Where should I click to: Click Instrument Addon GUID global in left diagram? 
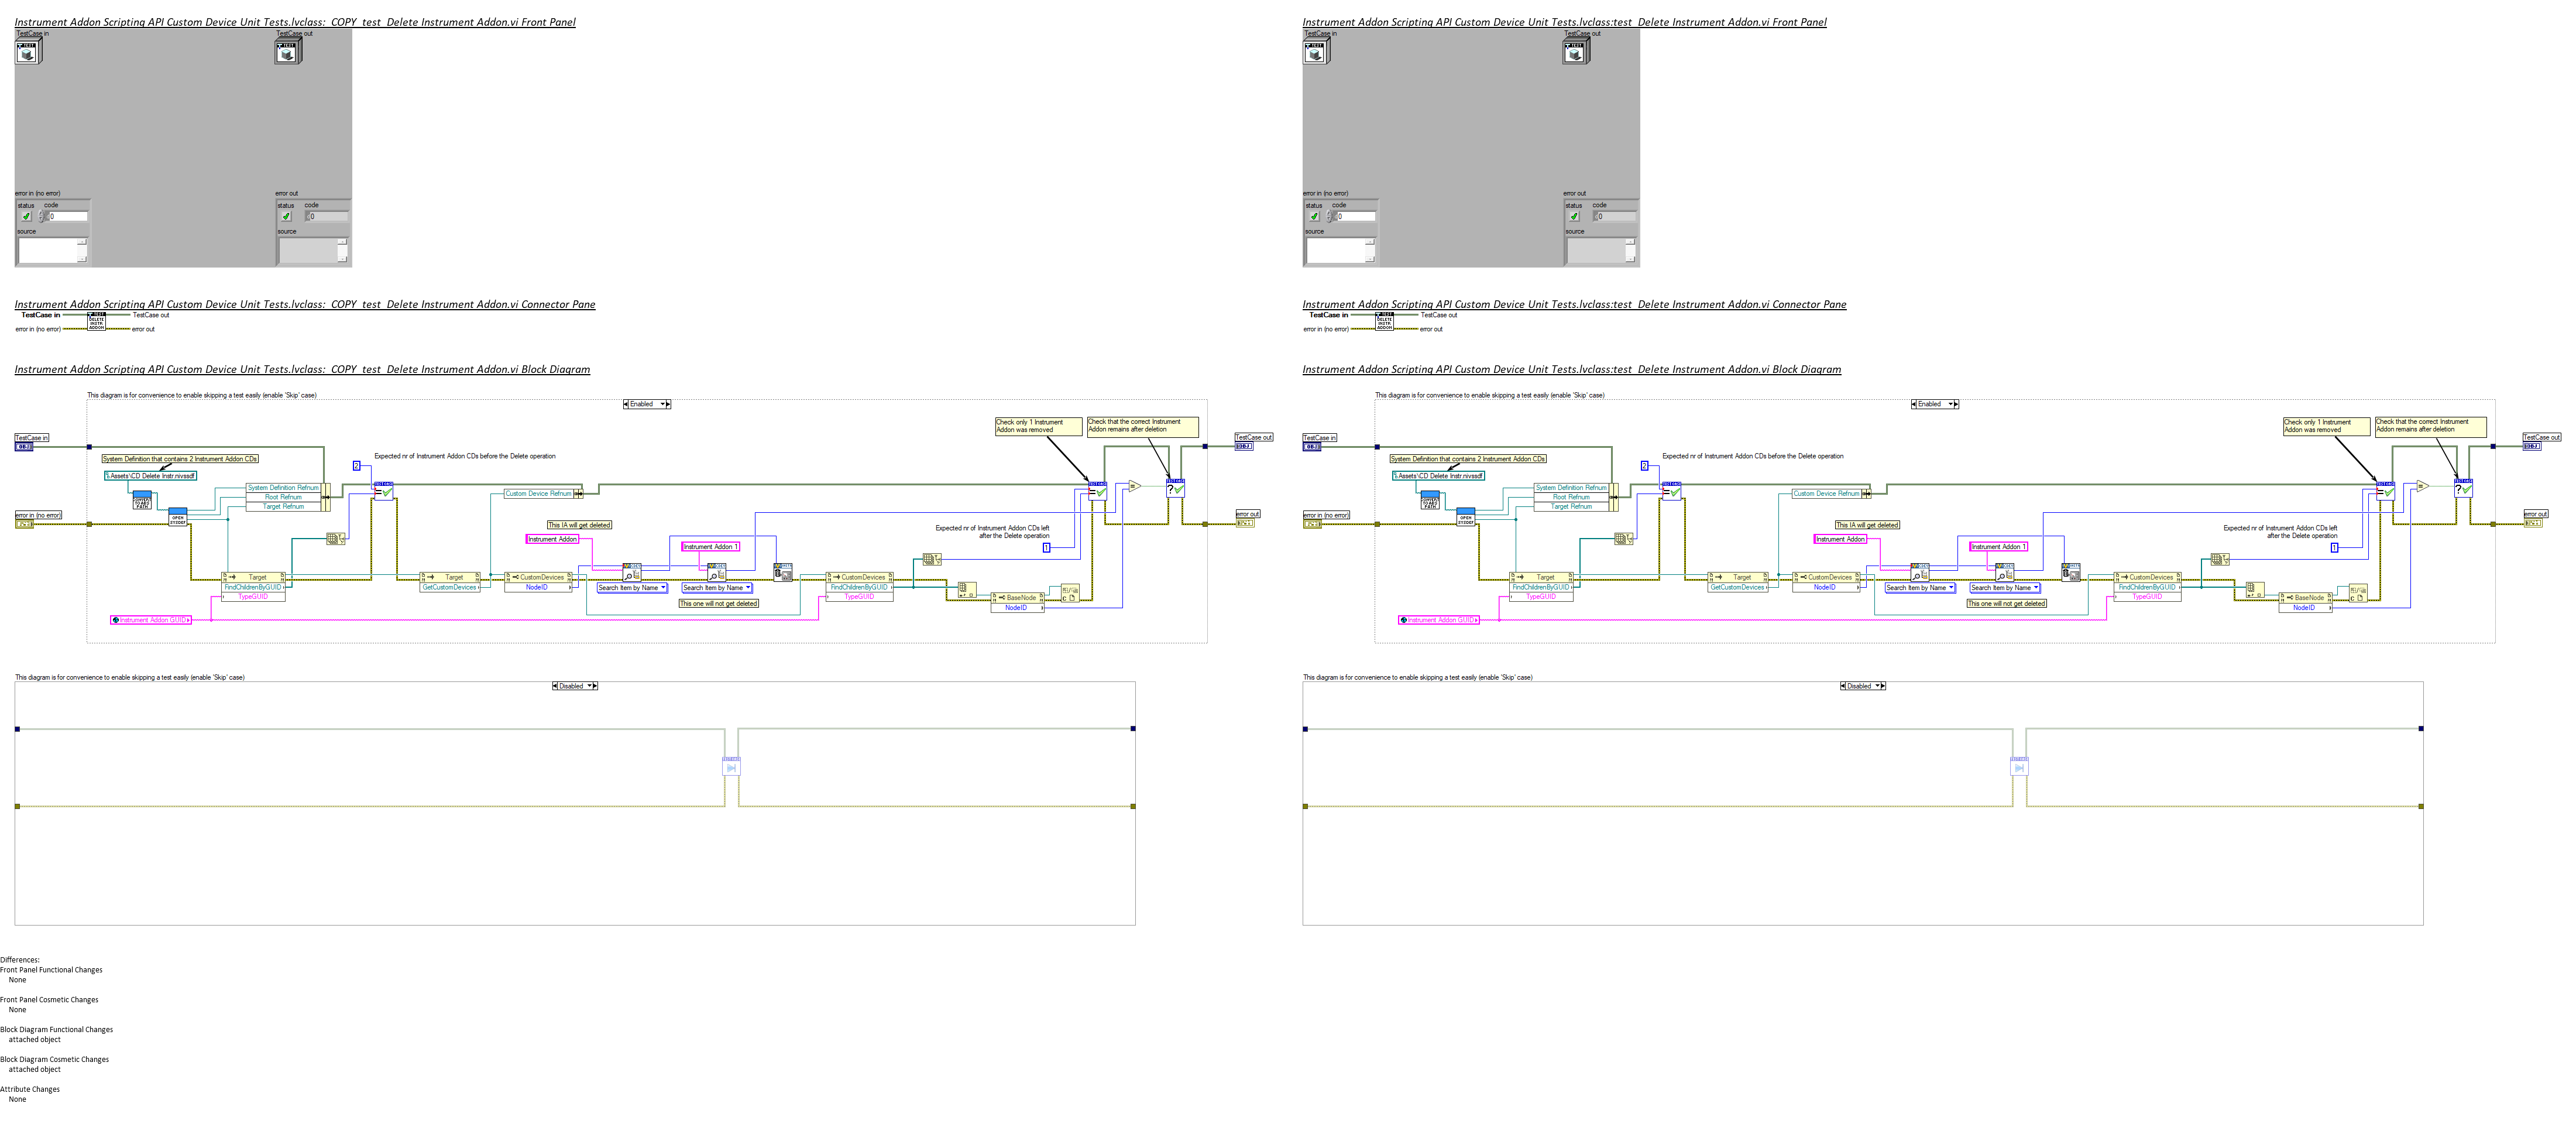click(150, 620)
